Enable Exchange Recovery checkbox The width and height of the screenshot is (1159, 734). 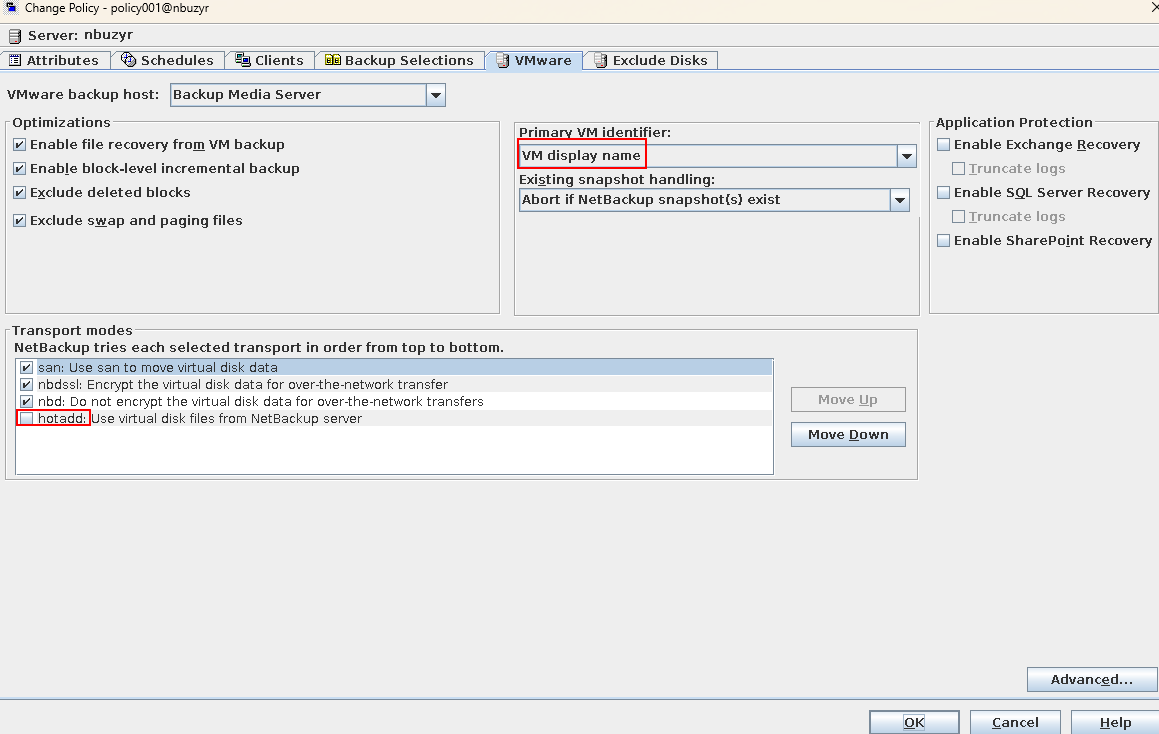click(943, 145)
